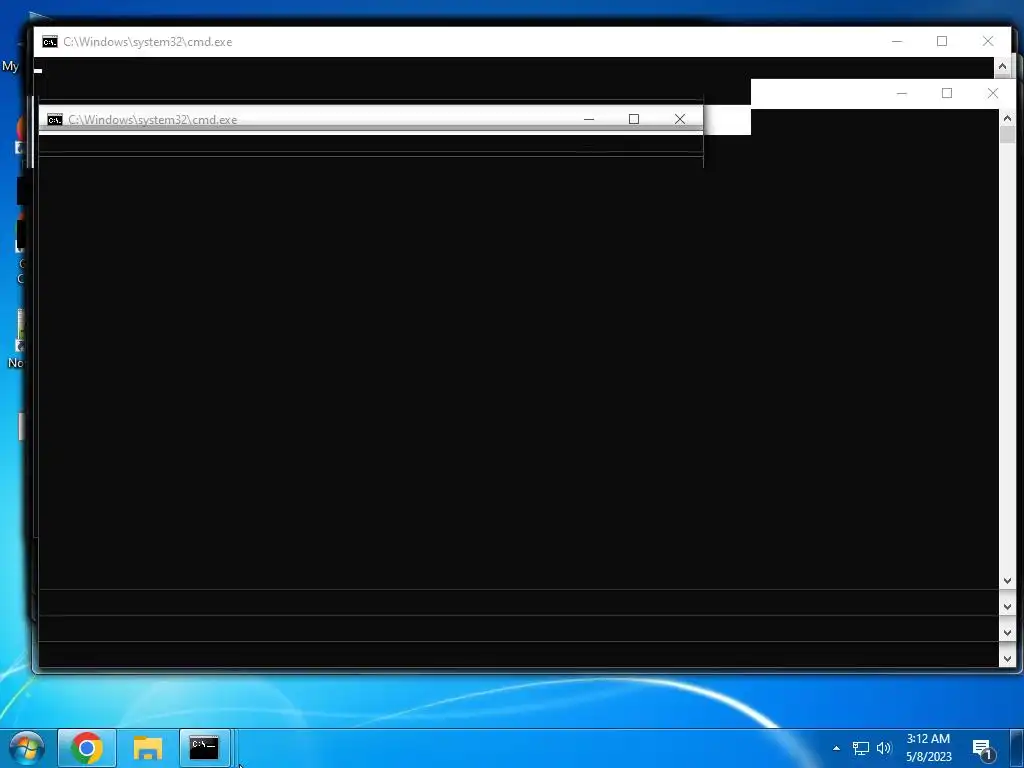Image resolution: width=1024 pixels, height=768 pixels.
Task: Click the scroll-up arrow of the rearmost cmd window
Action: click(1002, 67)
